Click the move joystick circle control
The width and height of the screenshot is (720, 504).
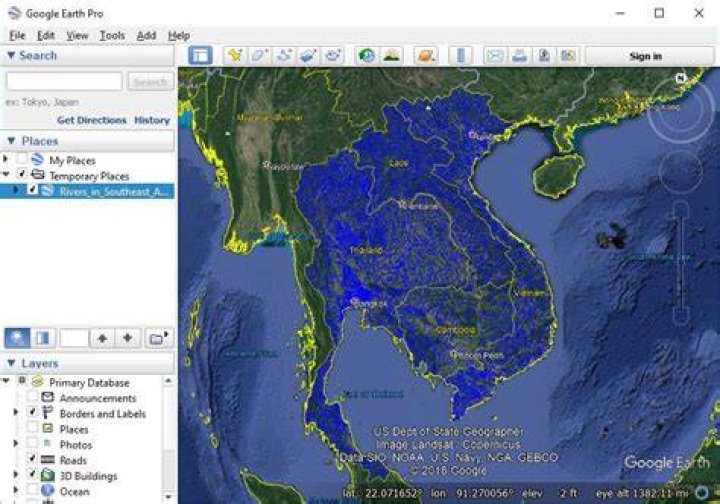pyautogui.click(x=681, y=172)
